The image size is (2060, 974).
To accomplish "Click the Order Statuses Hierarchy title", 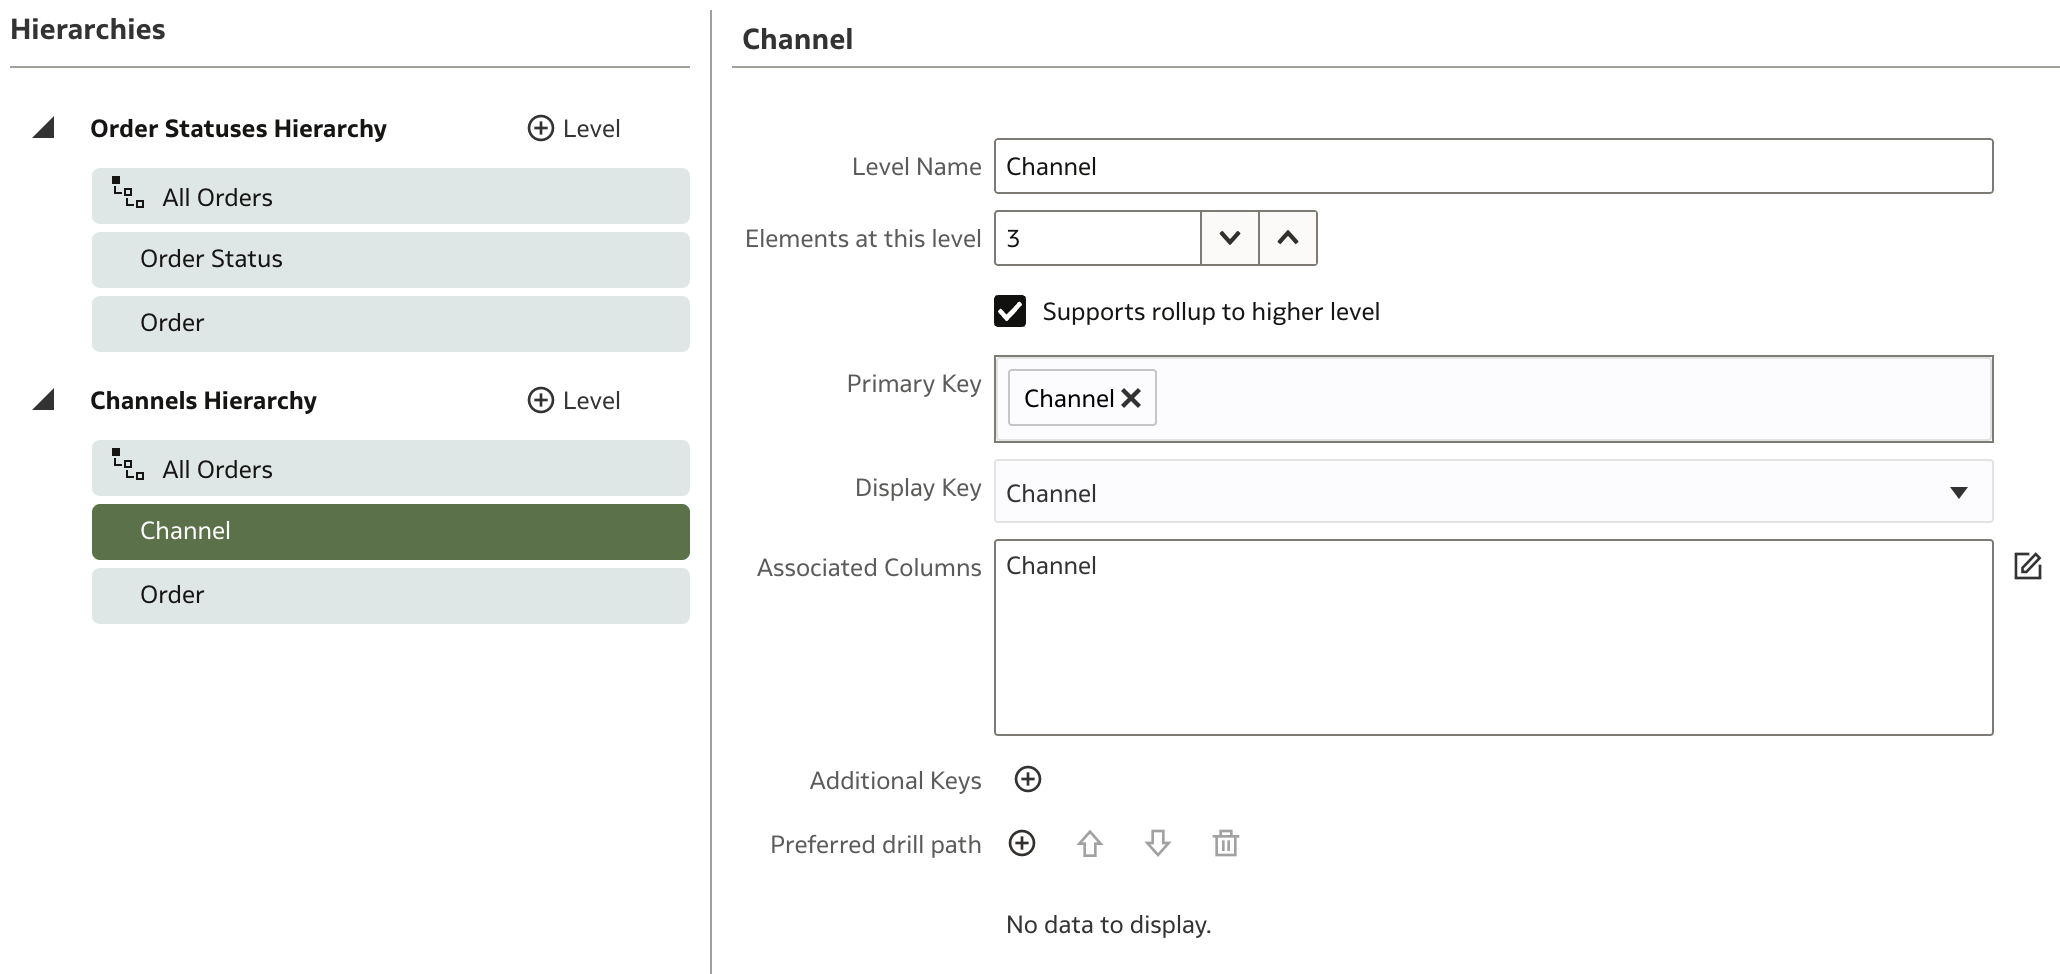I will click(238, 128).
